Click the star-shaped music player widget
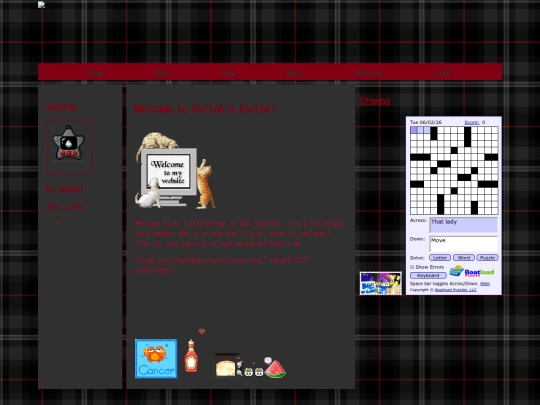540x405 pixels. (69, 143)
